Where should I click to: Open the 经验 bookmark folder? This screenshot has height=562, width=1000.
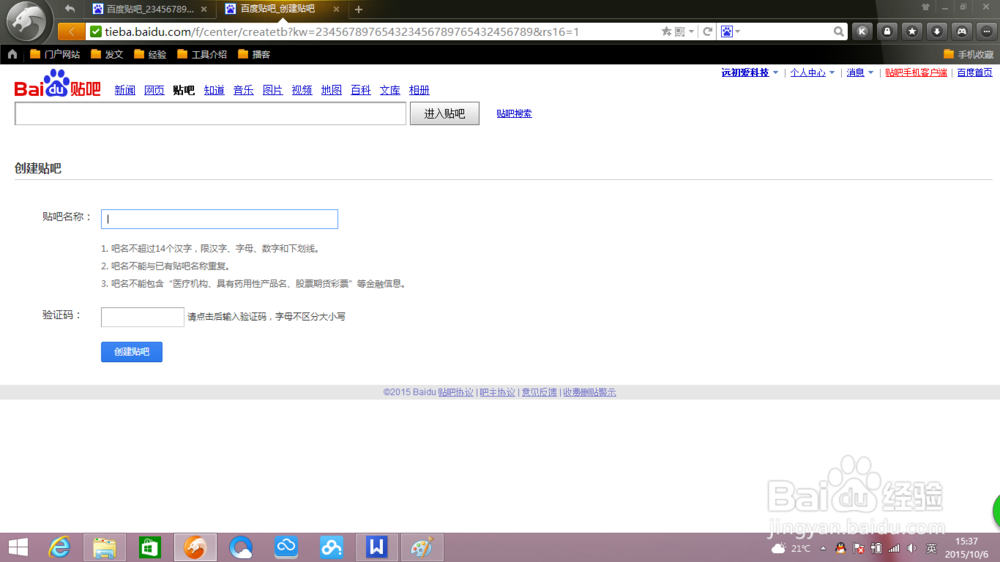[x=150, y=54]
